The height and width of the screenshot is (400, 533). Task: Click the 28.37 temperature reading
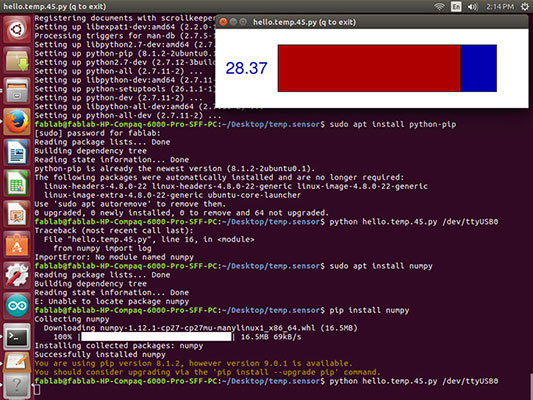tap(246, 68)
